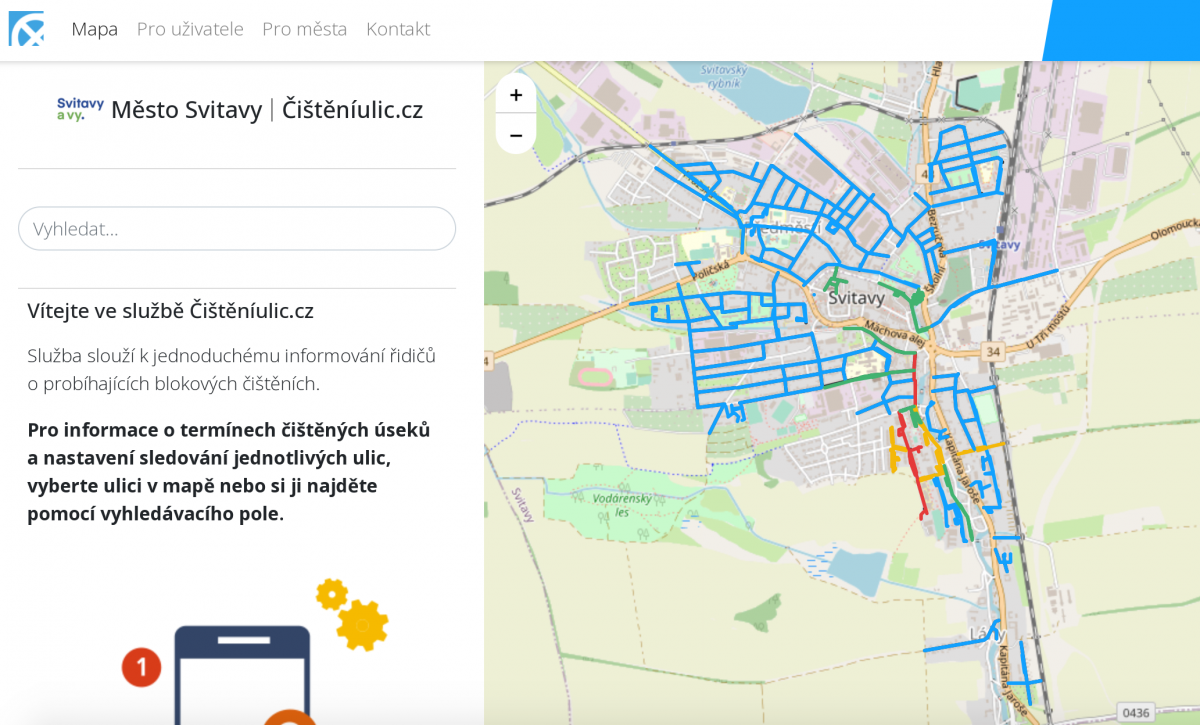Click the 'Vítejte ve službě Čištěníulic.cz' heading
The image size is (1200, 725).
[x=171, y=311]
